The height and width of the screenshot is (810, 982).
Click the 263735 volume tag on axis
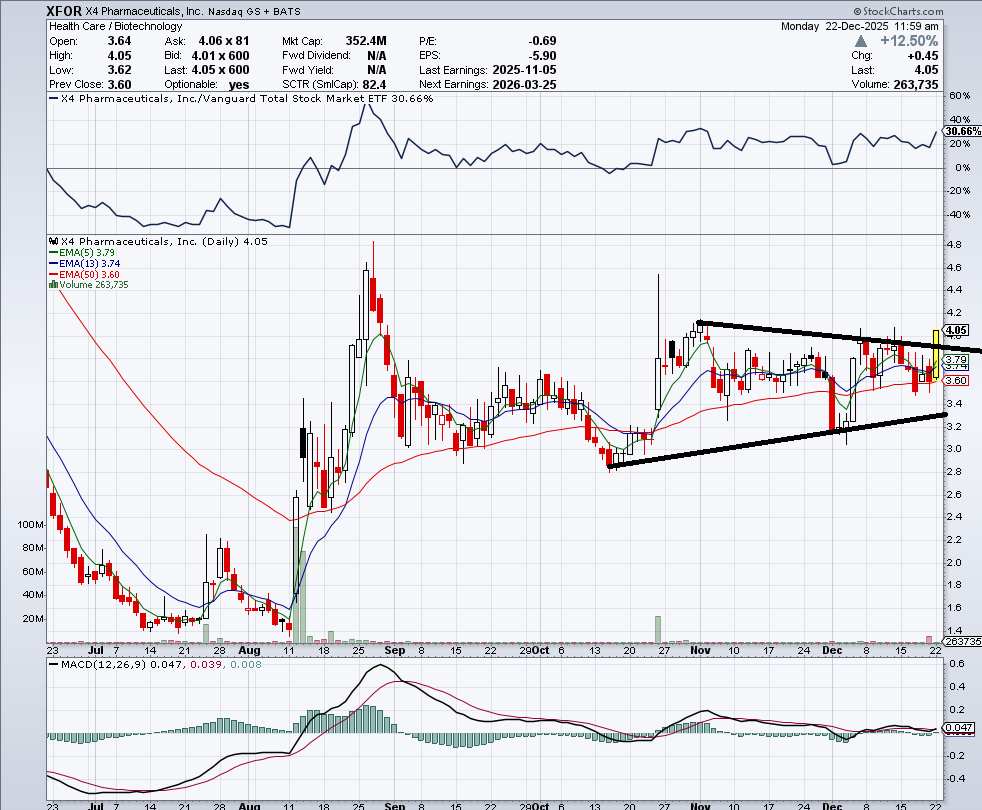[963, 641]
